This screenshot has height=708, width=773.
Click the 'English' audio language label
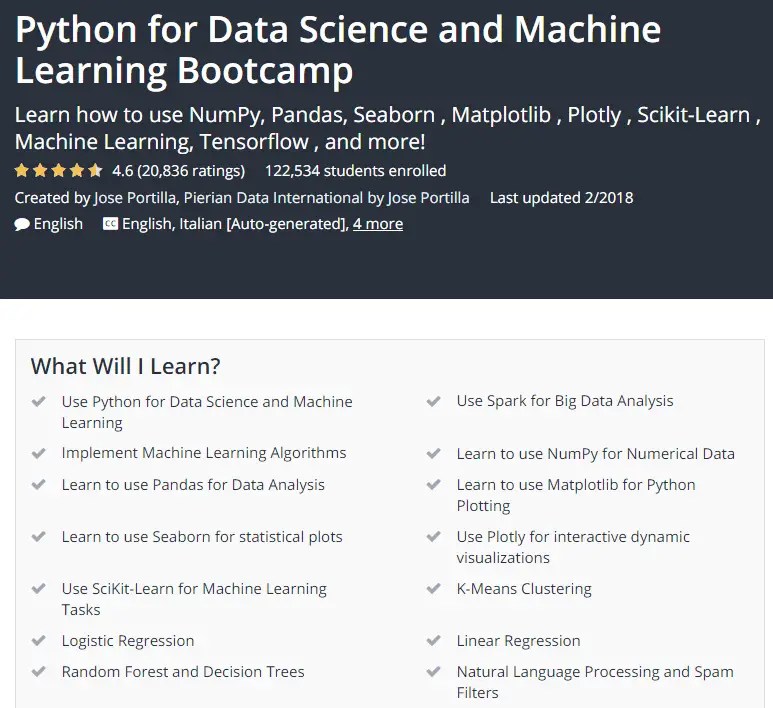pos(58,224)
